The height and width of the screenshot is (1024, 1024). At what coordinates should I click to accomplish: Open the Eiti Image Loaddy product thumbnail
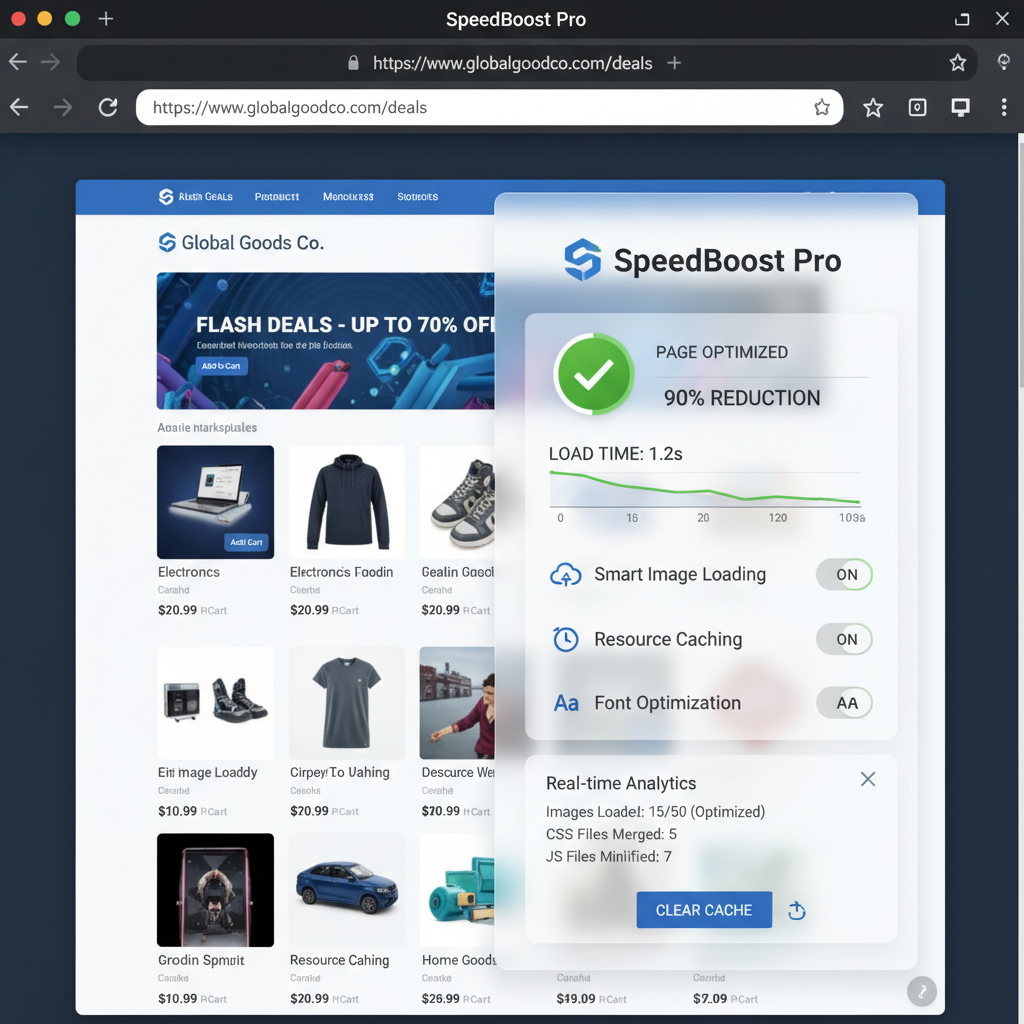(216, 703)
